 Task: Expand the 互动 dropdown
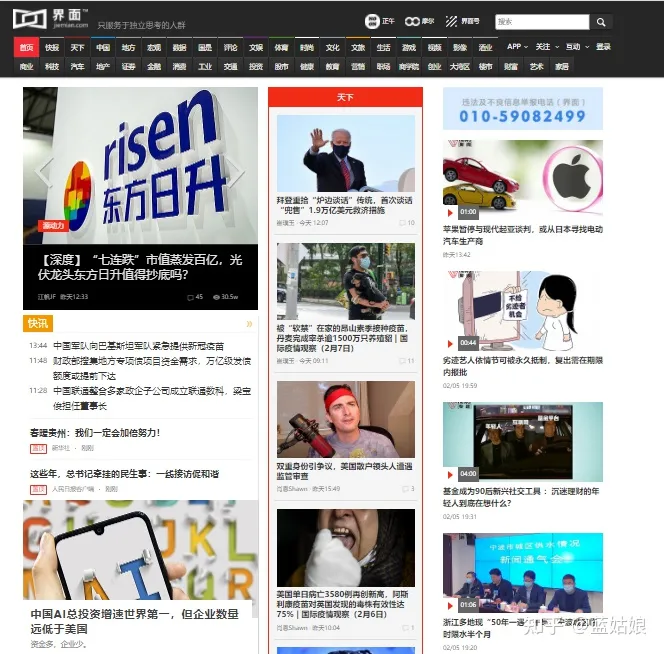(x=577, y=47)
